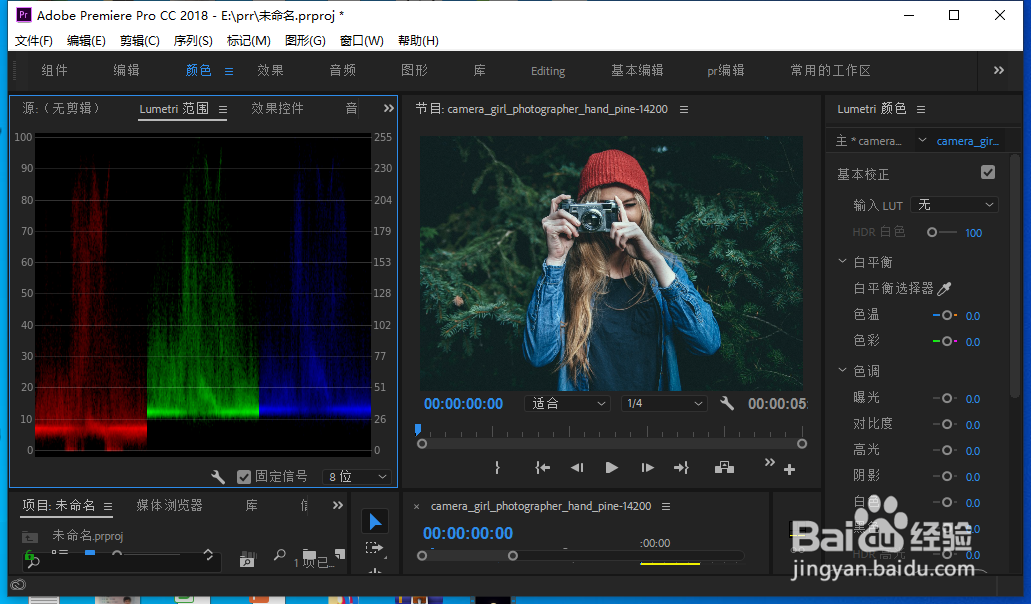The height and width of the screenshot is (604, 1031).
Task: Uncheck the 固定信号 checkbox
Action: pos(244,477)
